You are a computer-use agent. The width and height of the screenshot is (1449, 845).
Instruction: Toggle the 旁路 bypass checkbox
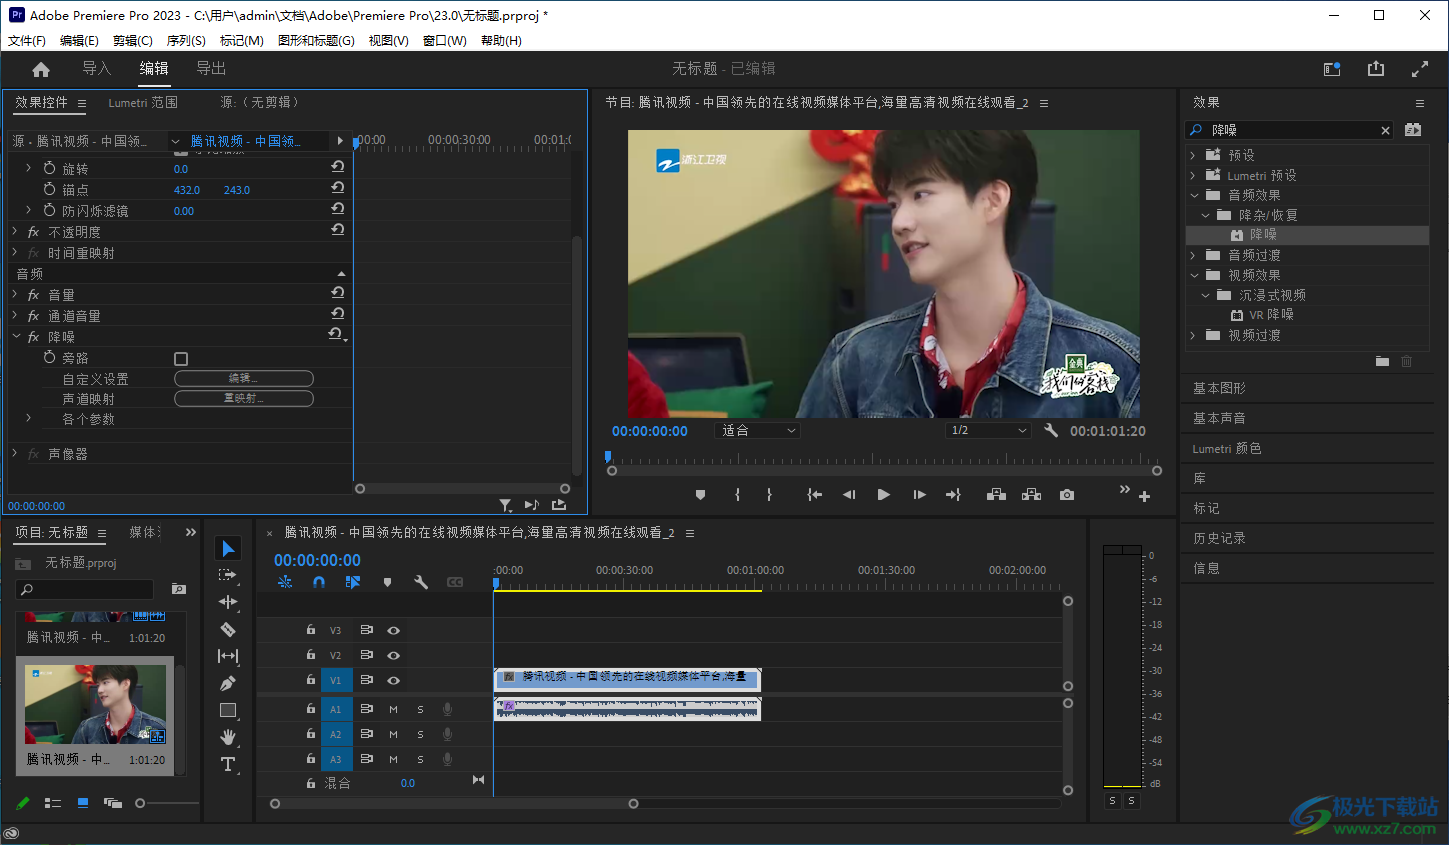point(181,358)
